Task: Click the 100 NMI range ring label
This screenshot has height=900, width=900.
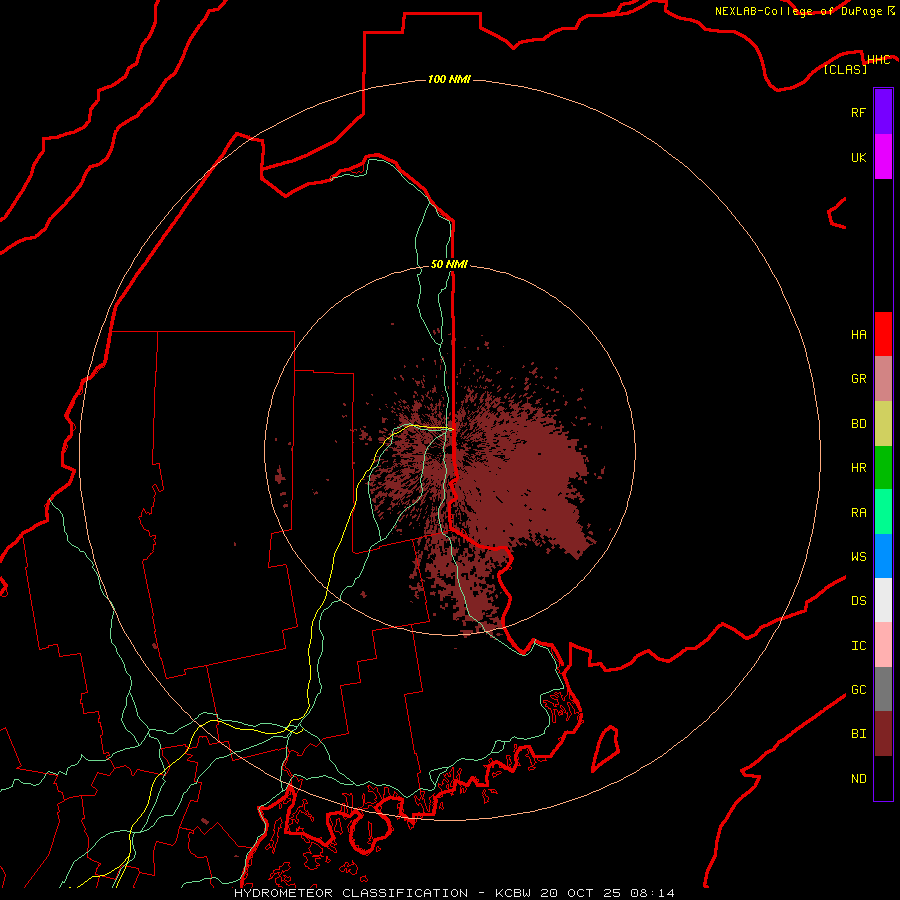Action: [449, 79]
